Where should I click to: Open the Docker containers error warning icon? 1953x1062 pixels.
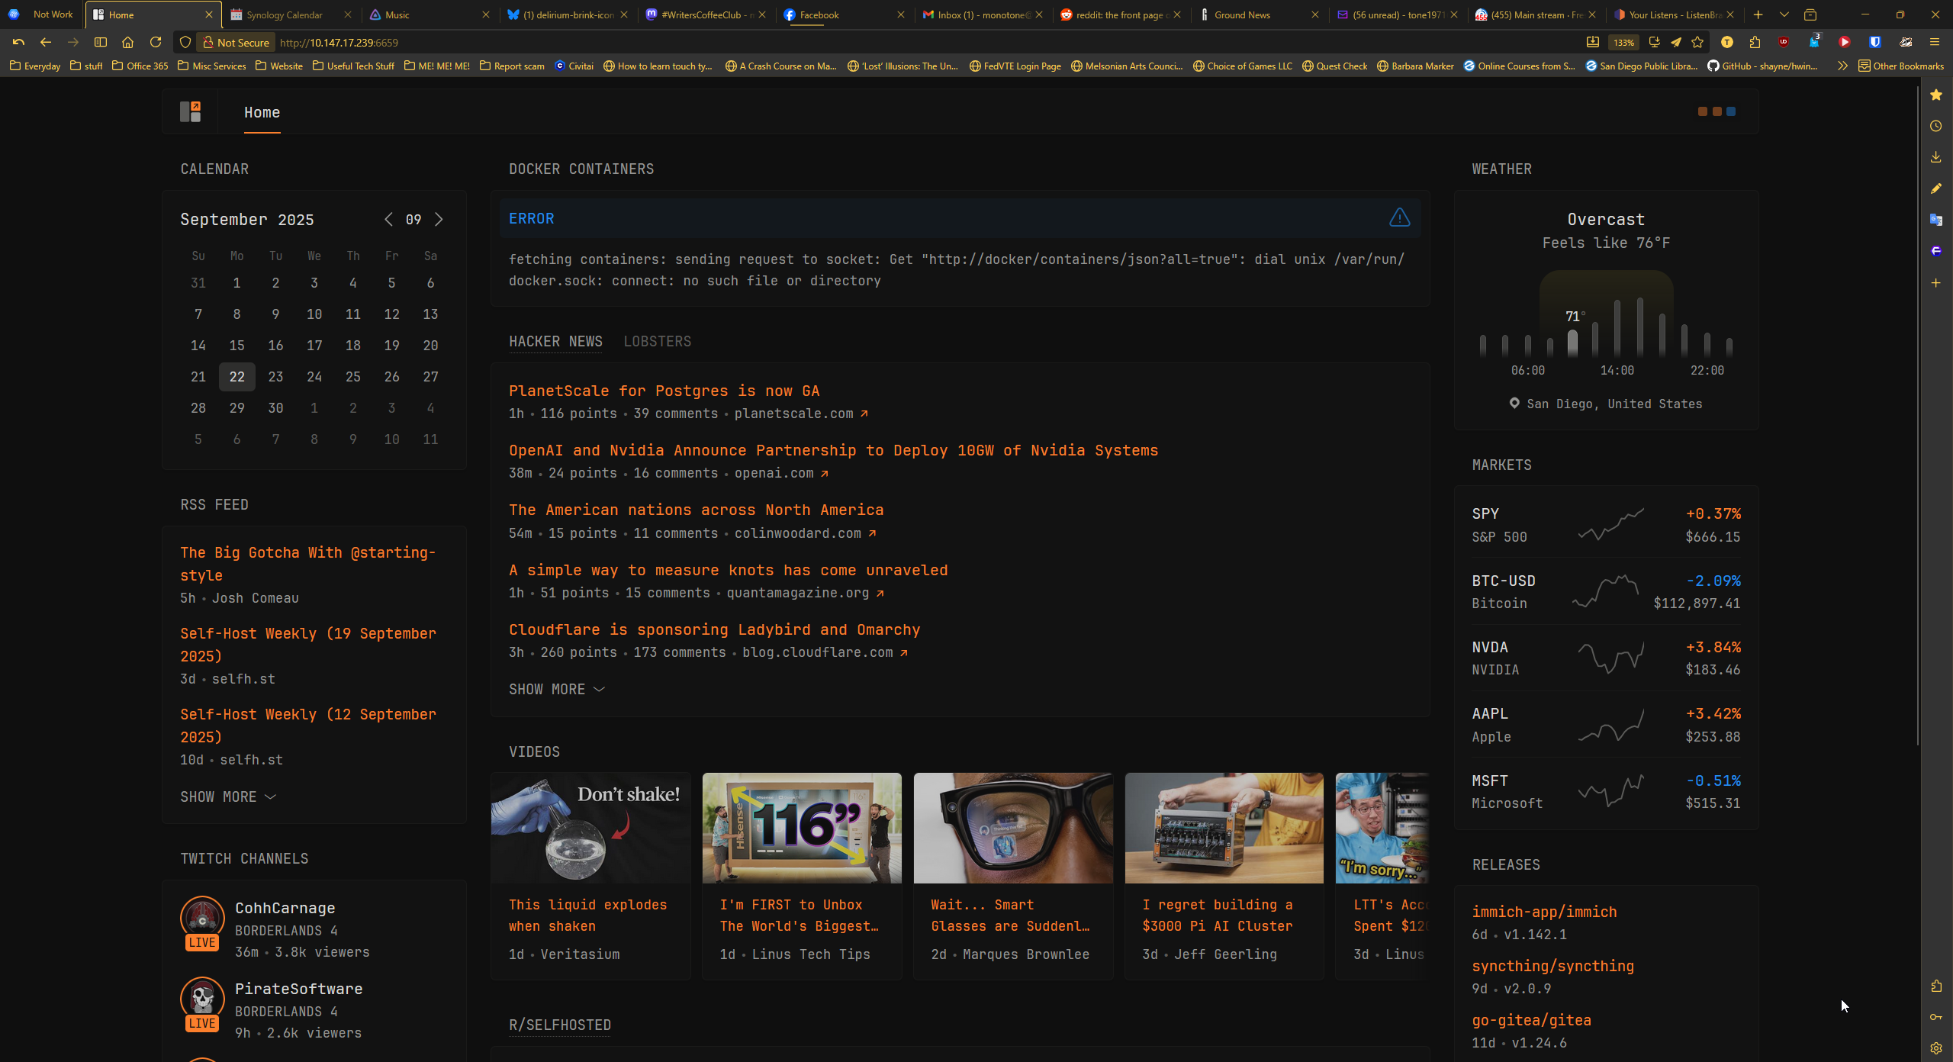click(x=1399, y=218)
